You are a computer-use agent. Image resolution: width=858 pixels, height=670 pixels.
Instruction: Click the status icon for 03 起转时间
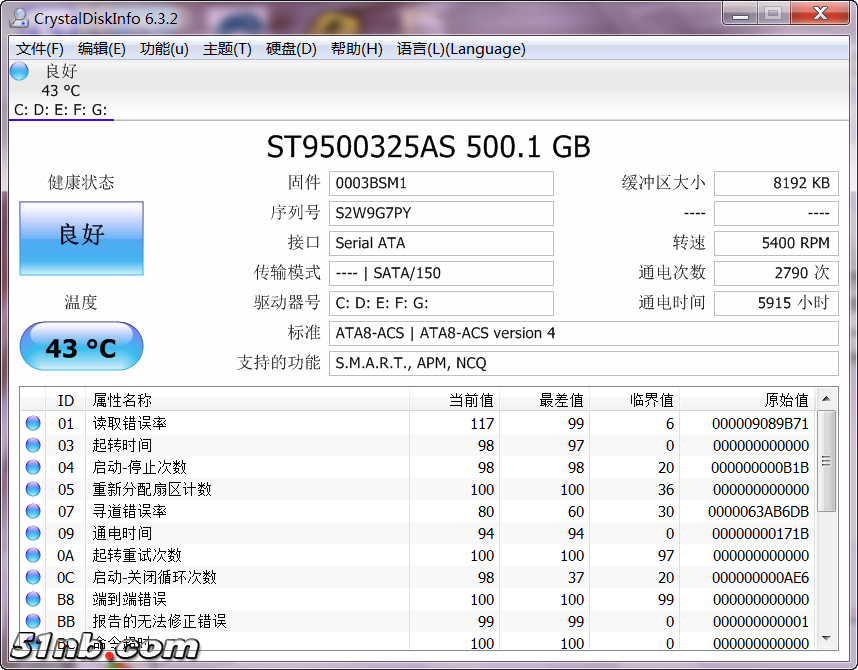coord(33,445)
